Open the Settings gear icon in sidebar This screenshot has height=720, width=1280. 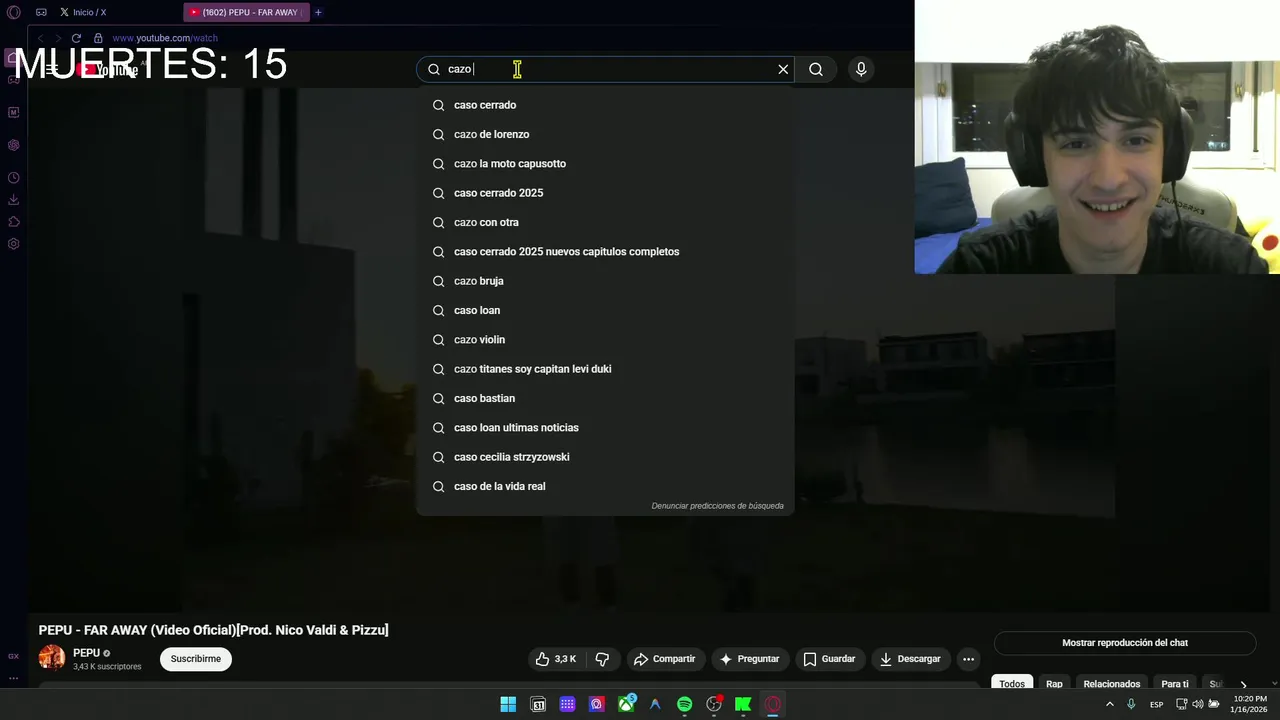tap(13, 244)
